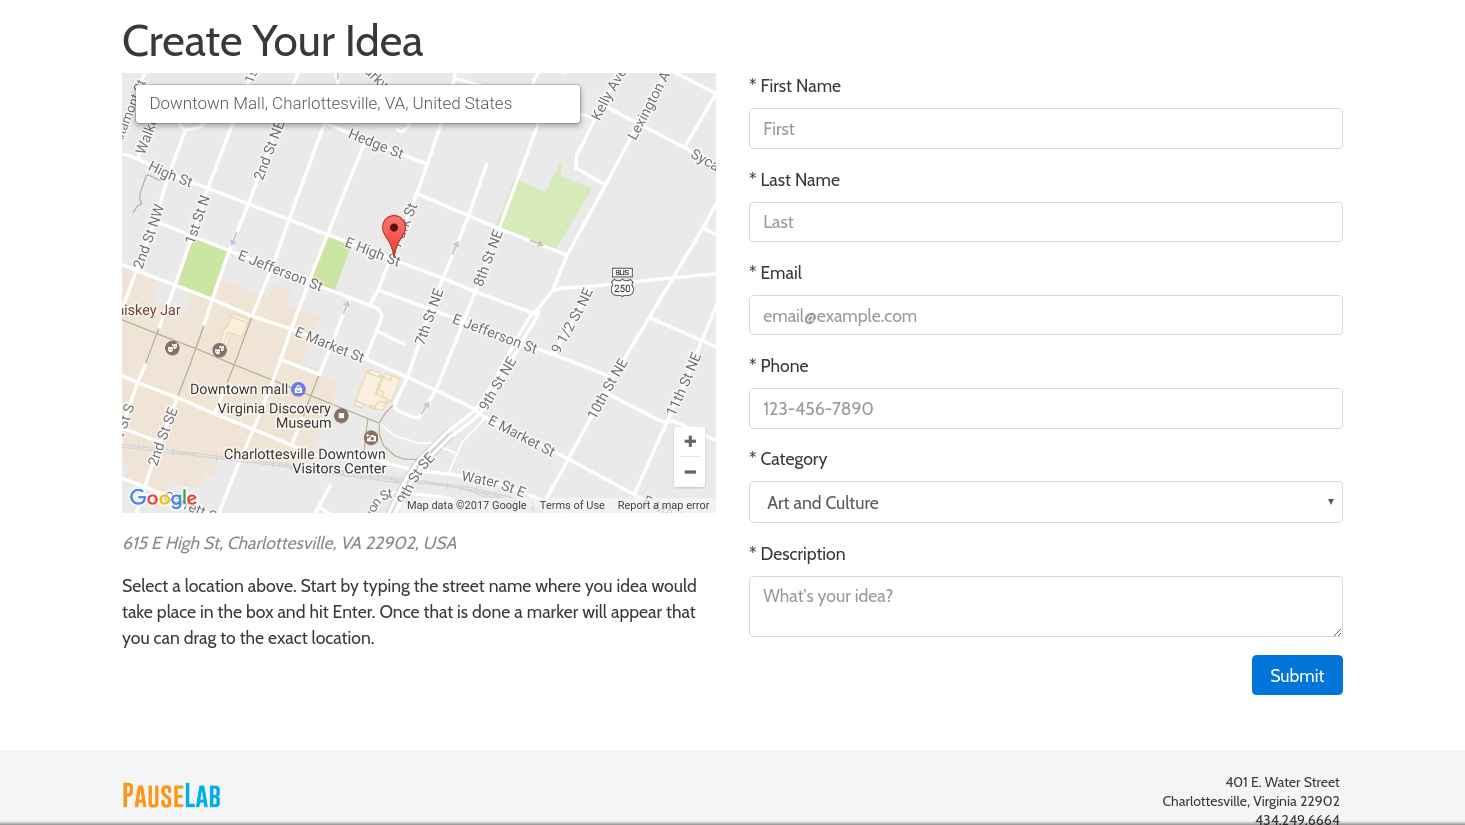Click the Downtown mall shopping icon

(298, 389)
